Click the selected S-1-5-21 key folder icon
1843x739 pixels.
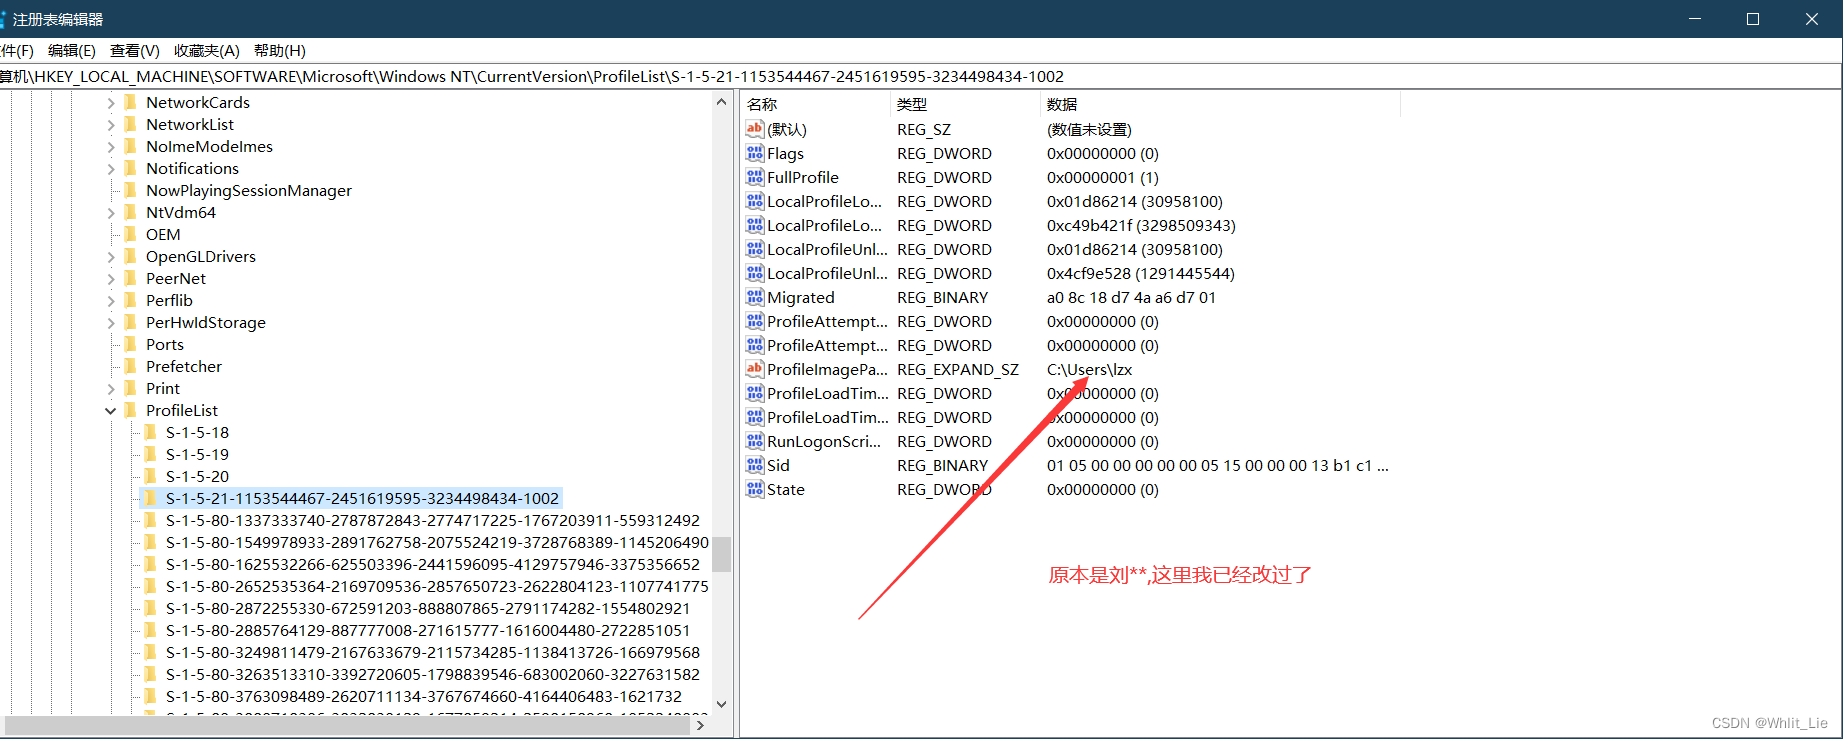pos(151,498)
